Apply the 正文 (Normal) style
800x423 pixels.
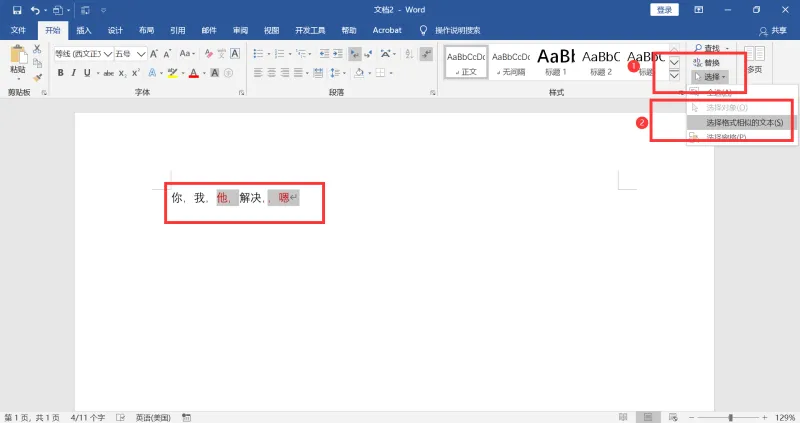point(466,63)
